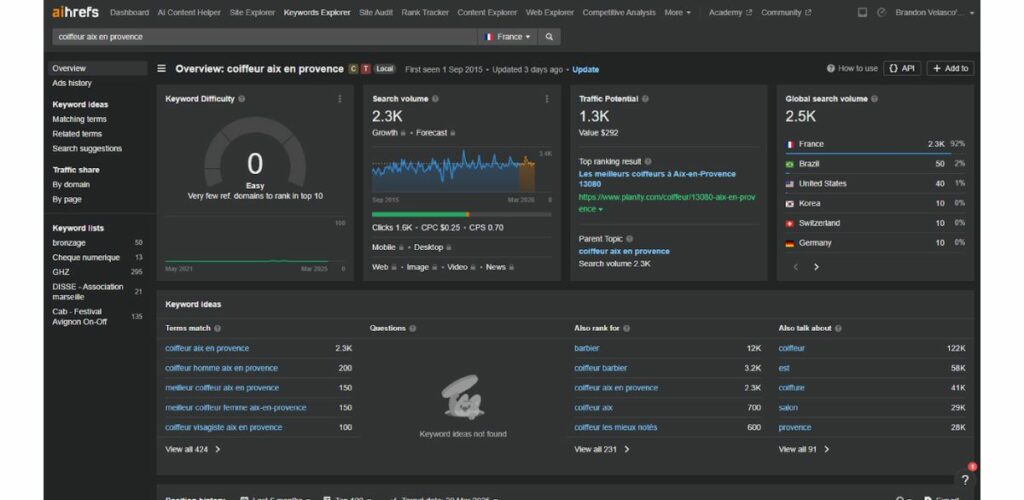Click the search magnifier button
The image size is (1024, 500).
[x=549, y=37]
